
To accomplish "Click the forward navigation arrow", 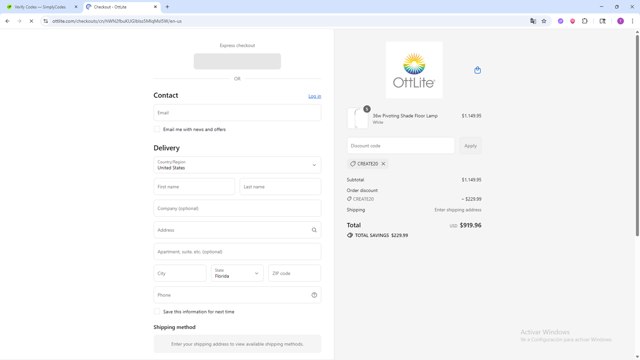I will point(19,21).
